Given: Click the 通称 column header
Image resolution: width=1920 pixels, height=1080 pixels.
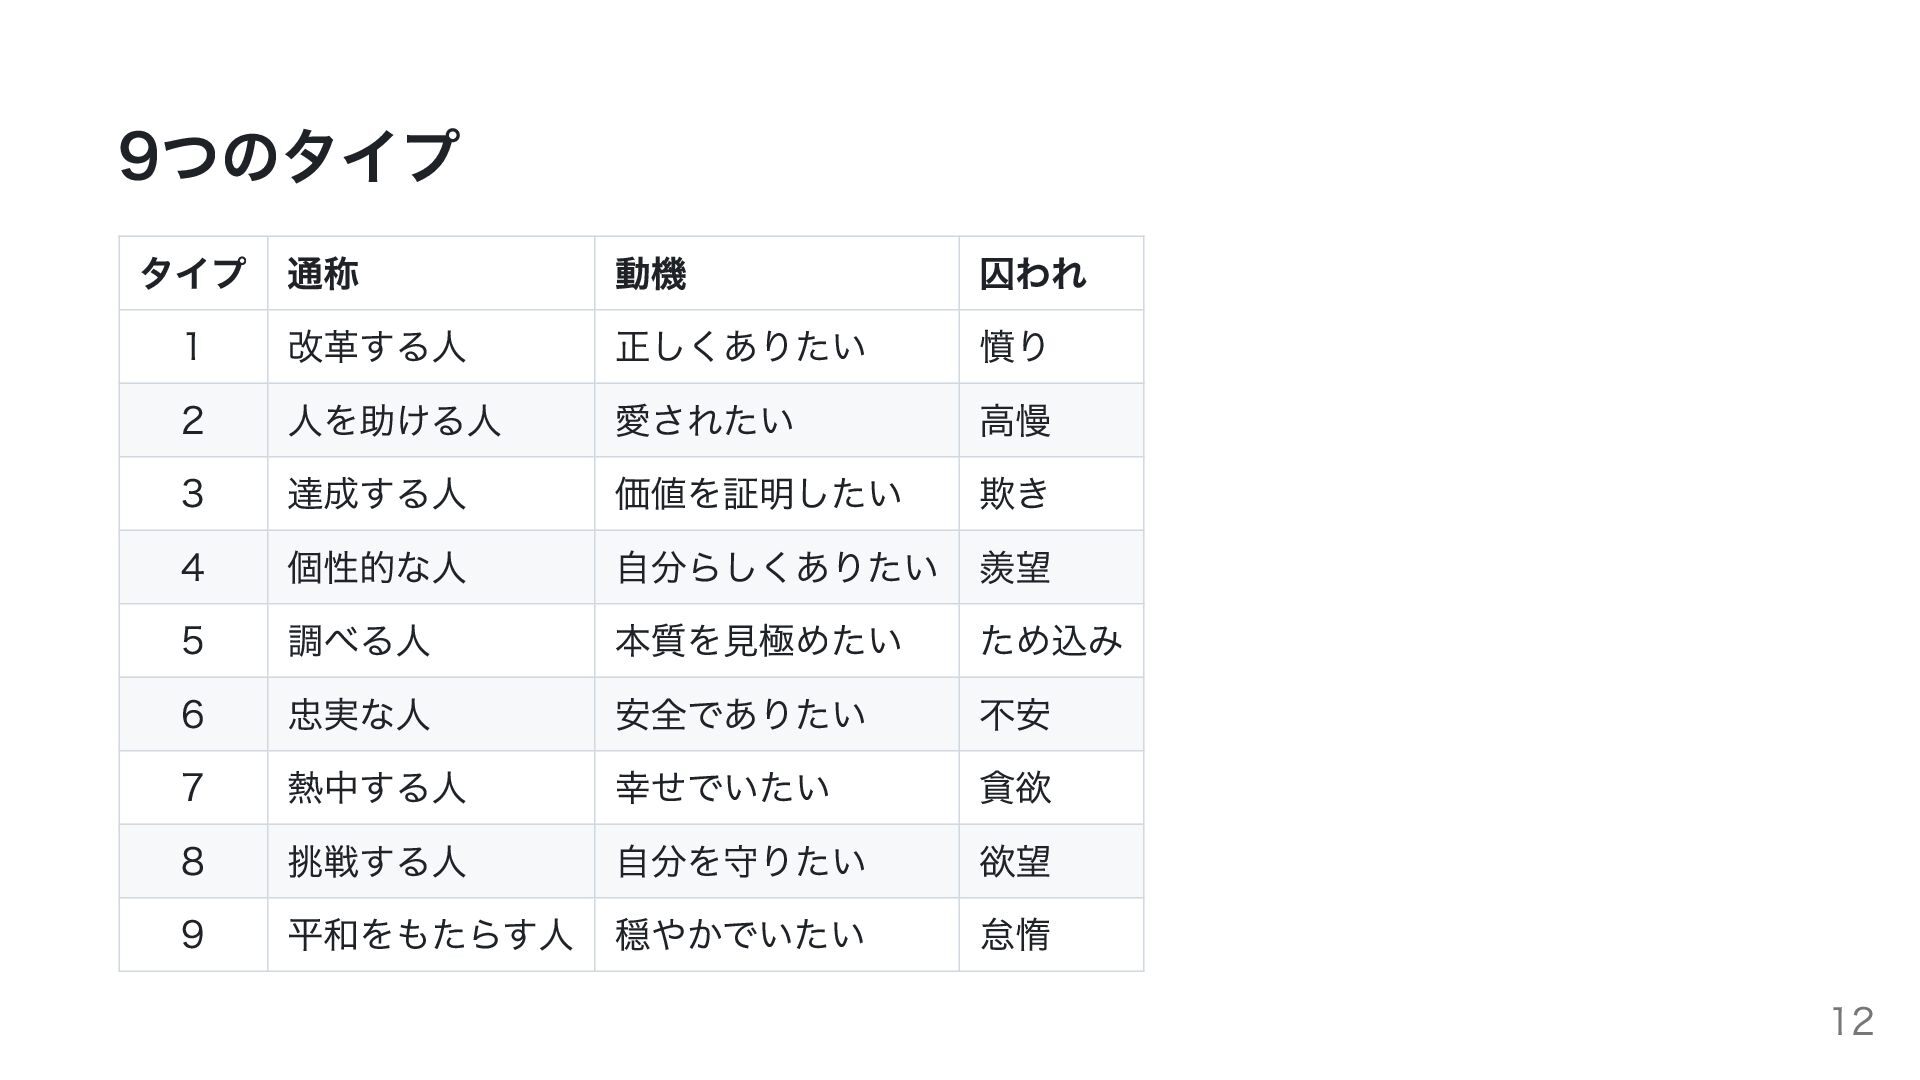Looking at the screenshot, I should (323, 273).
